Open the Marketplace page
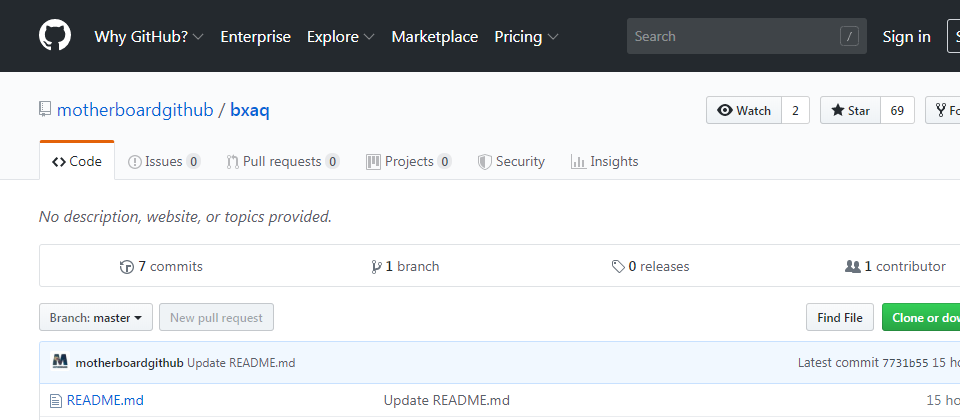Image resolution: width=960 pixels, height=420 pixels. [435, 37]
